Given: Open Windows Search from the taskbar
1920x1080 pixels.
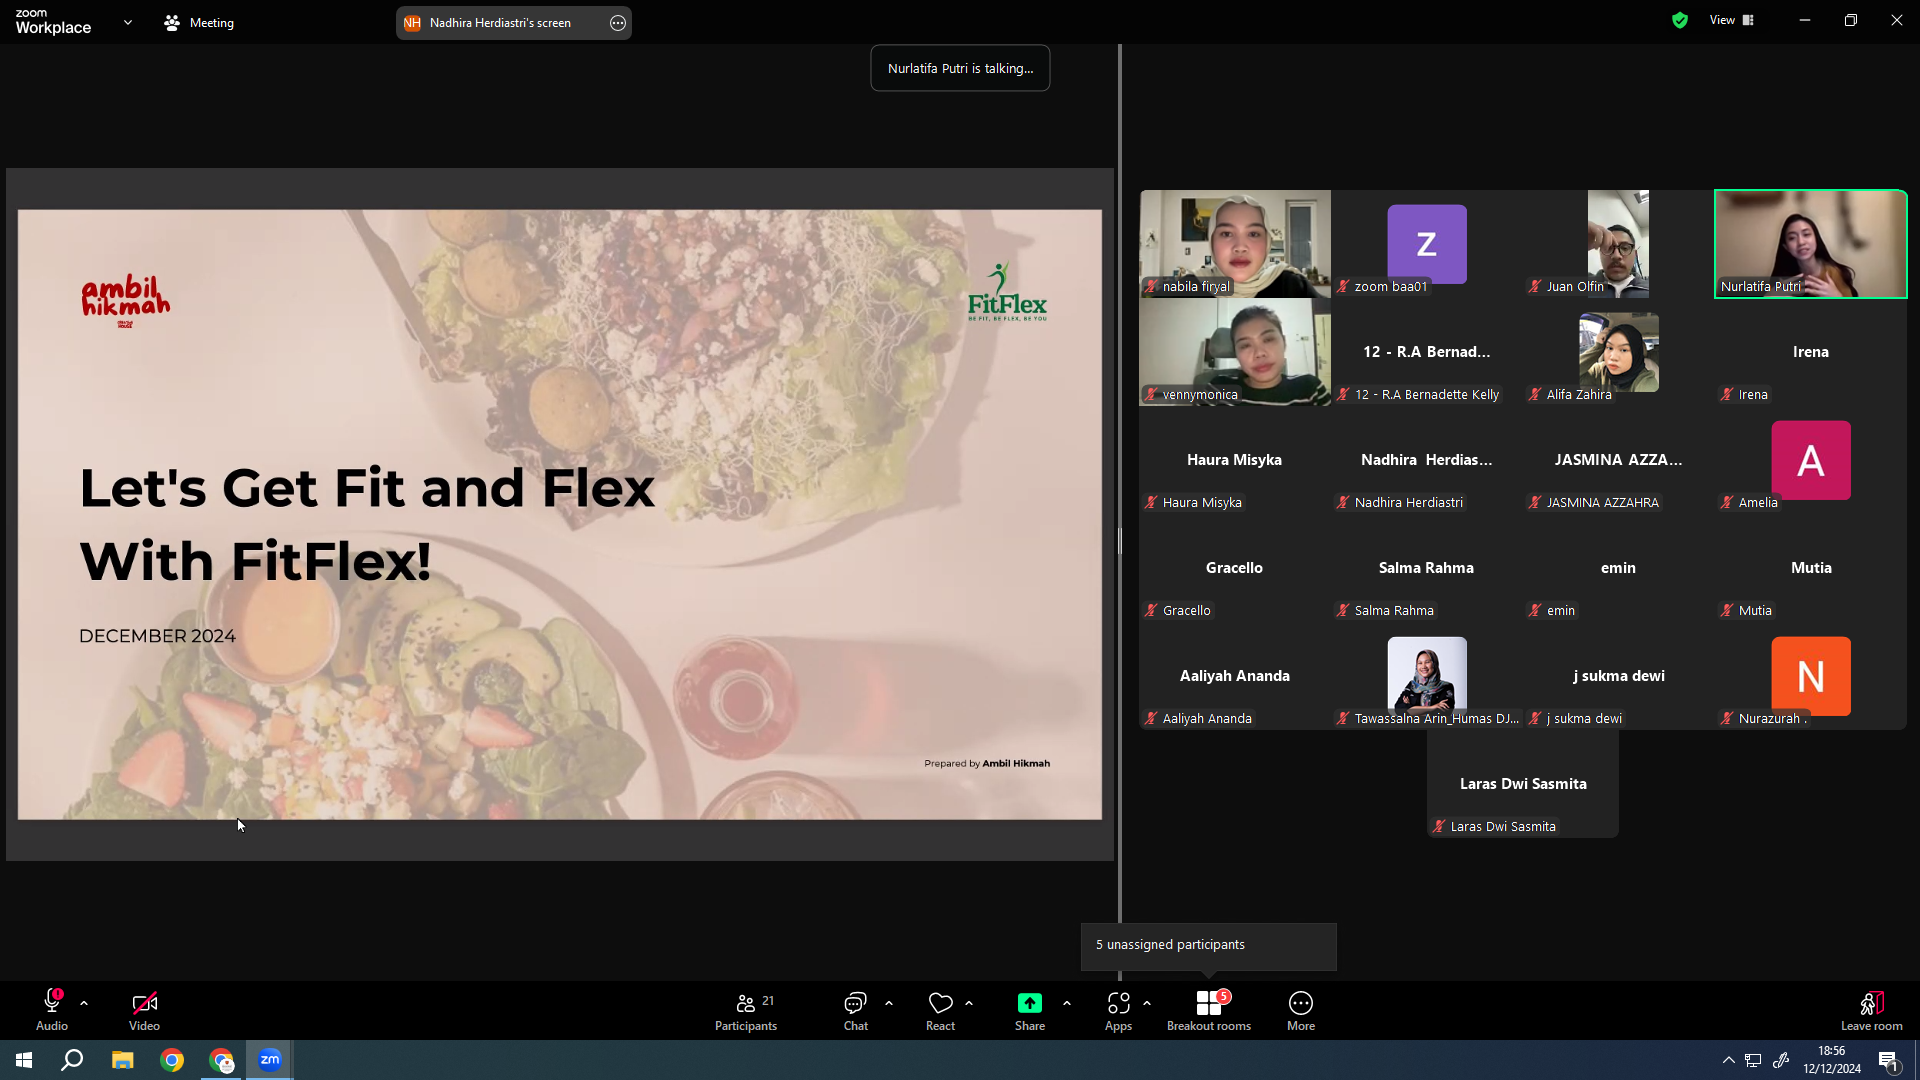Looking at the screenshot, I should pos(72,1060).
